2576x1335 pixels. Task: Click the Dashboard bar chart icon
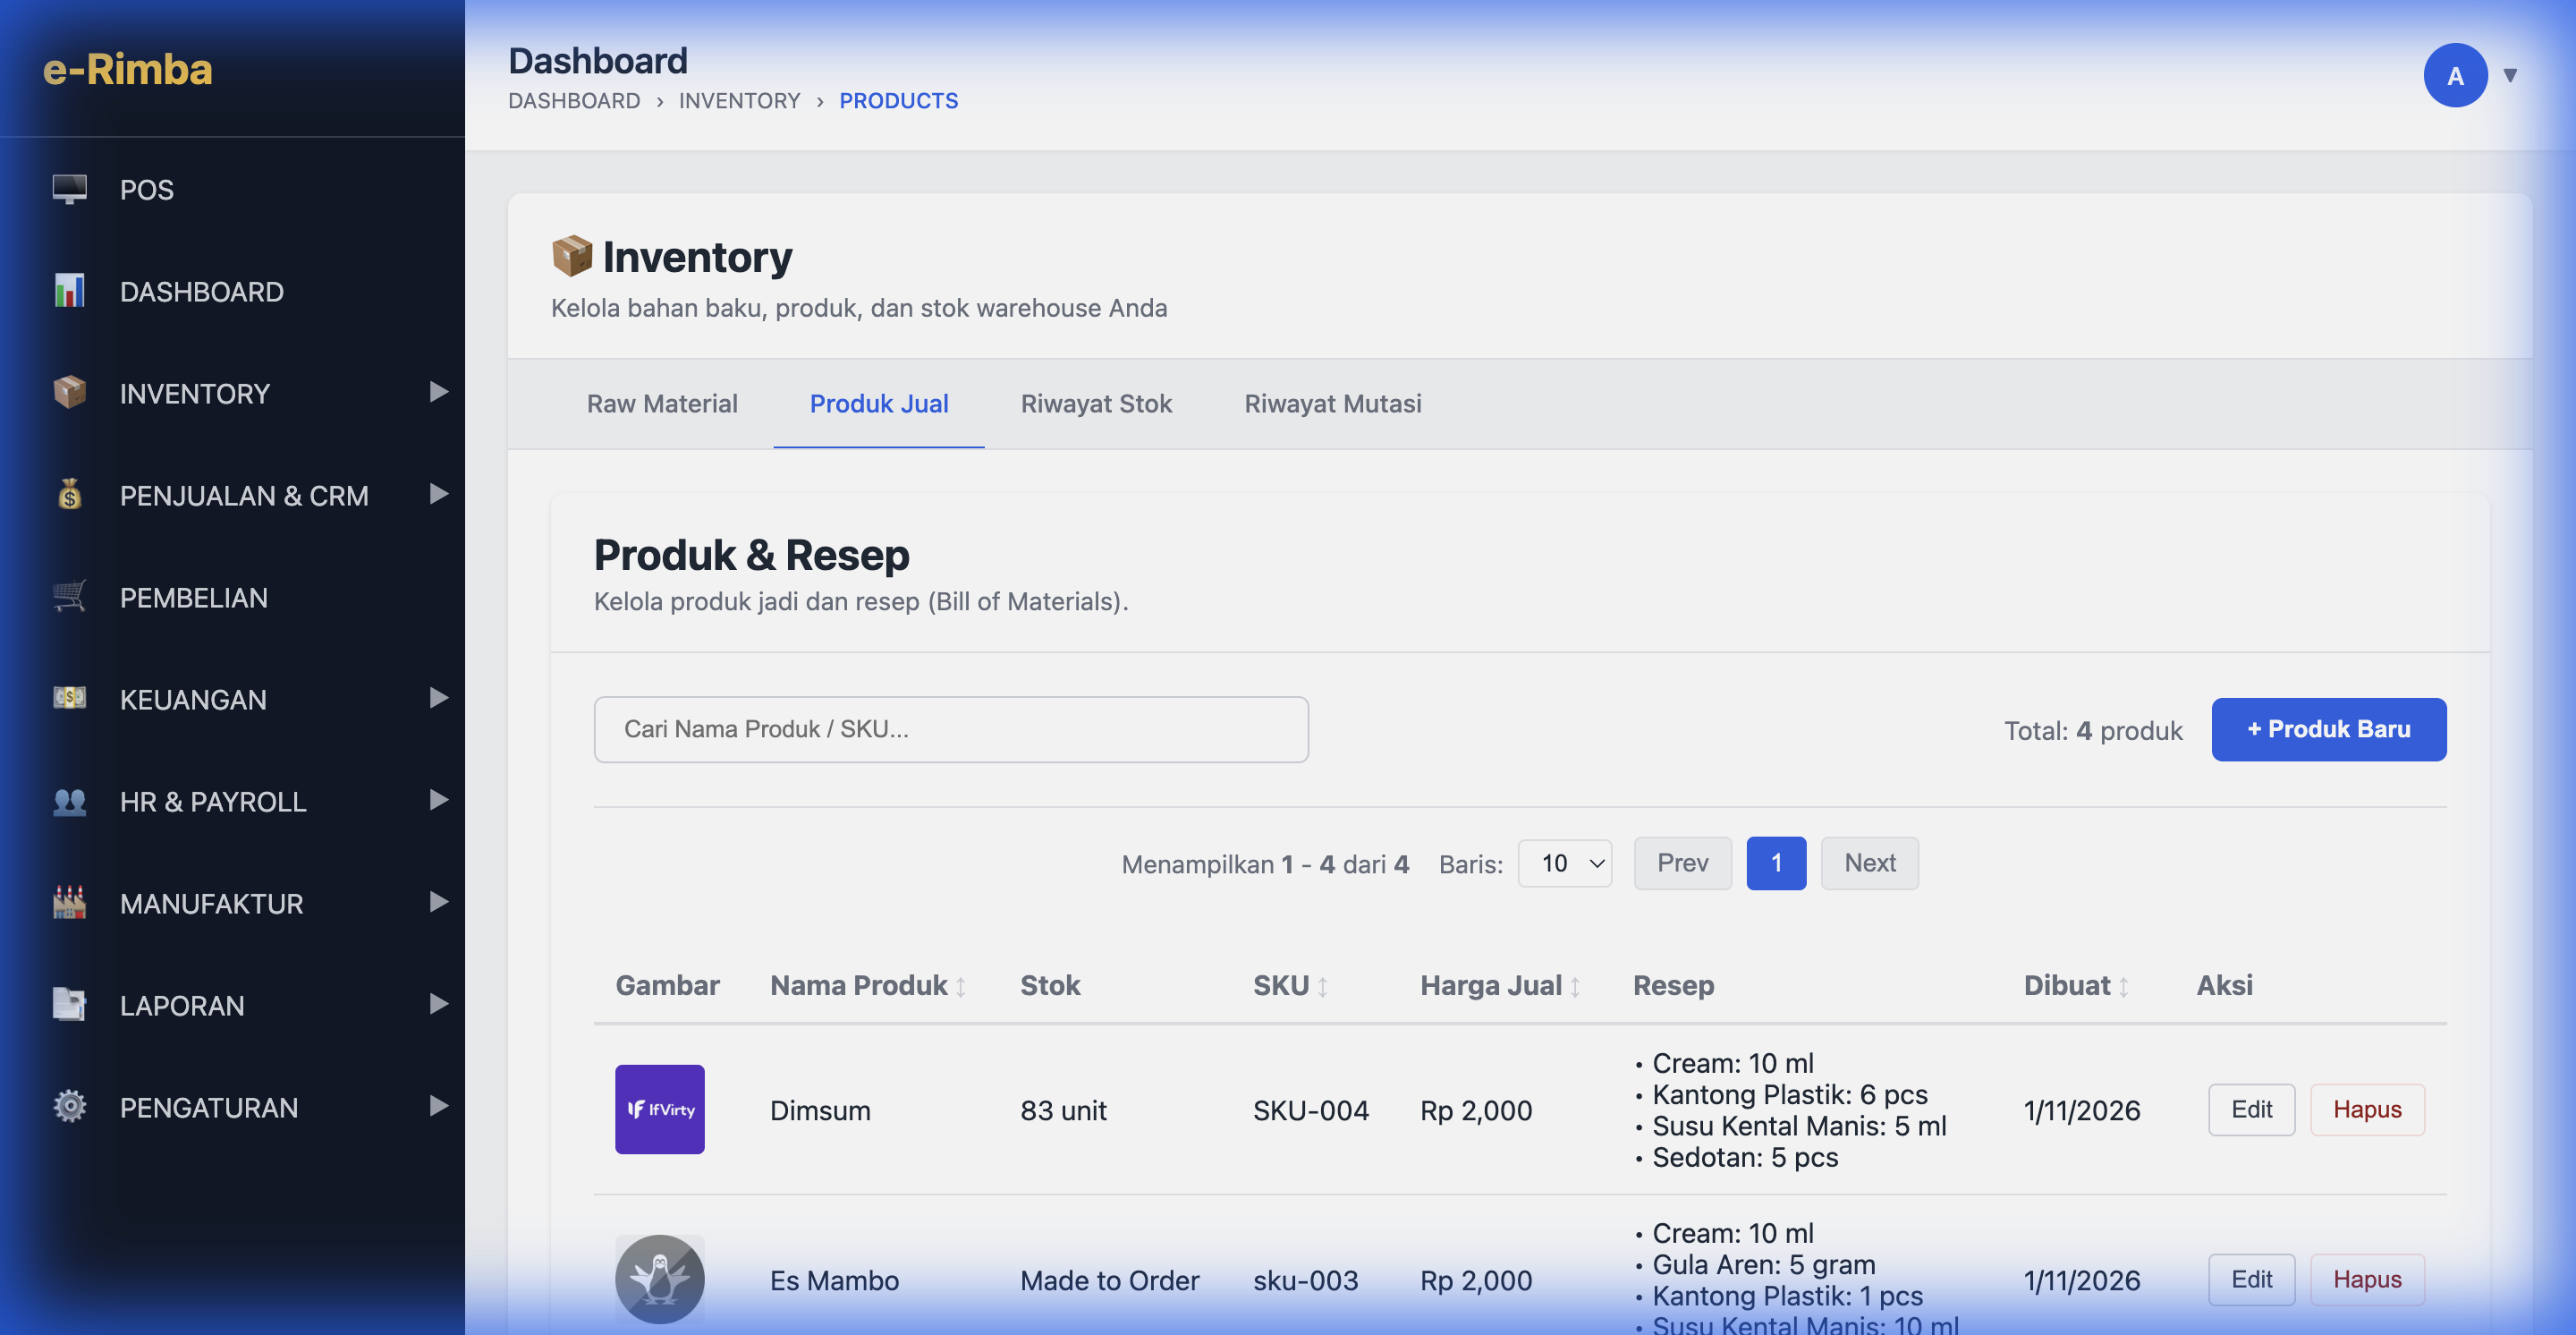pos(69,291)
